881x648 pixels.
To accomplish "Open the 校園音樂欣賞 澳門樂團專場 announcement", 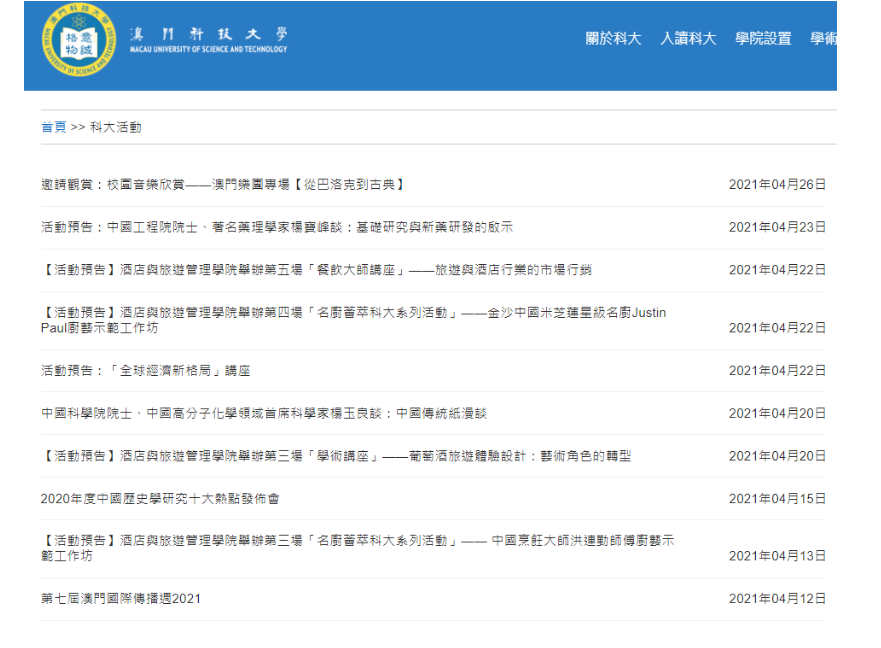I will pos(223,184).
